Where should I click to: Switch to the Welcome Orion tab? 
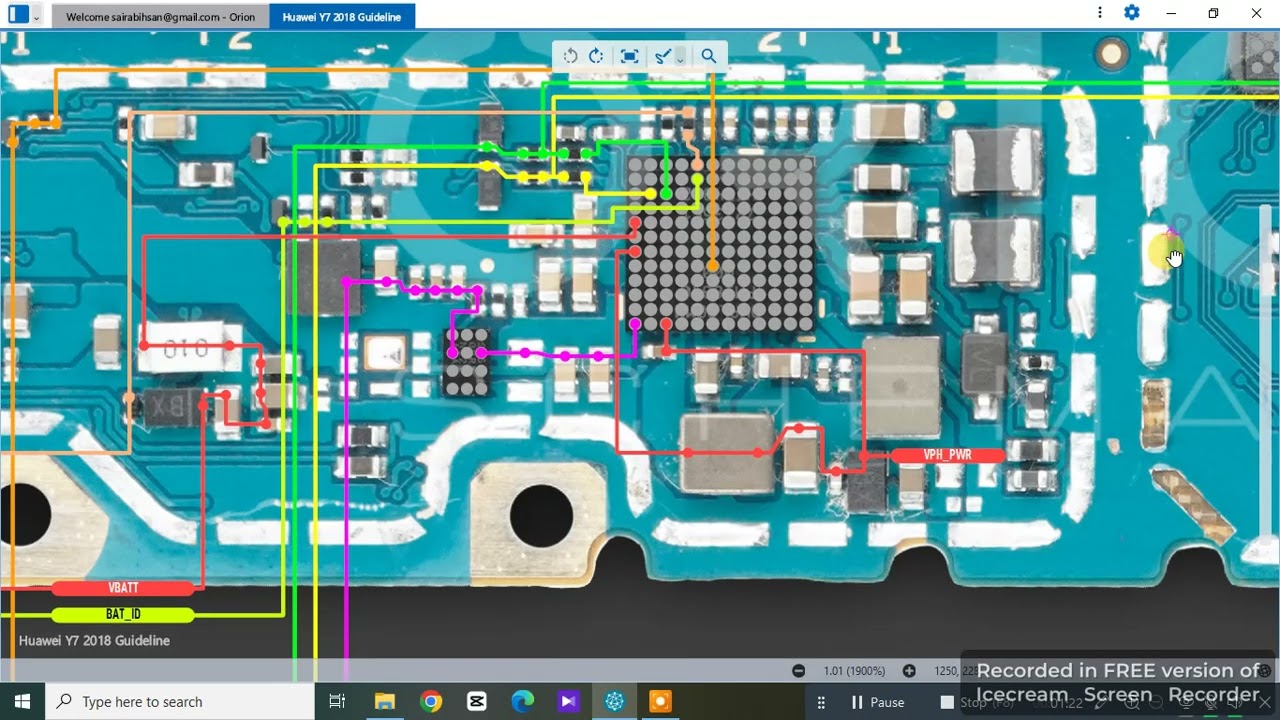point(160,17)
